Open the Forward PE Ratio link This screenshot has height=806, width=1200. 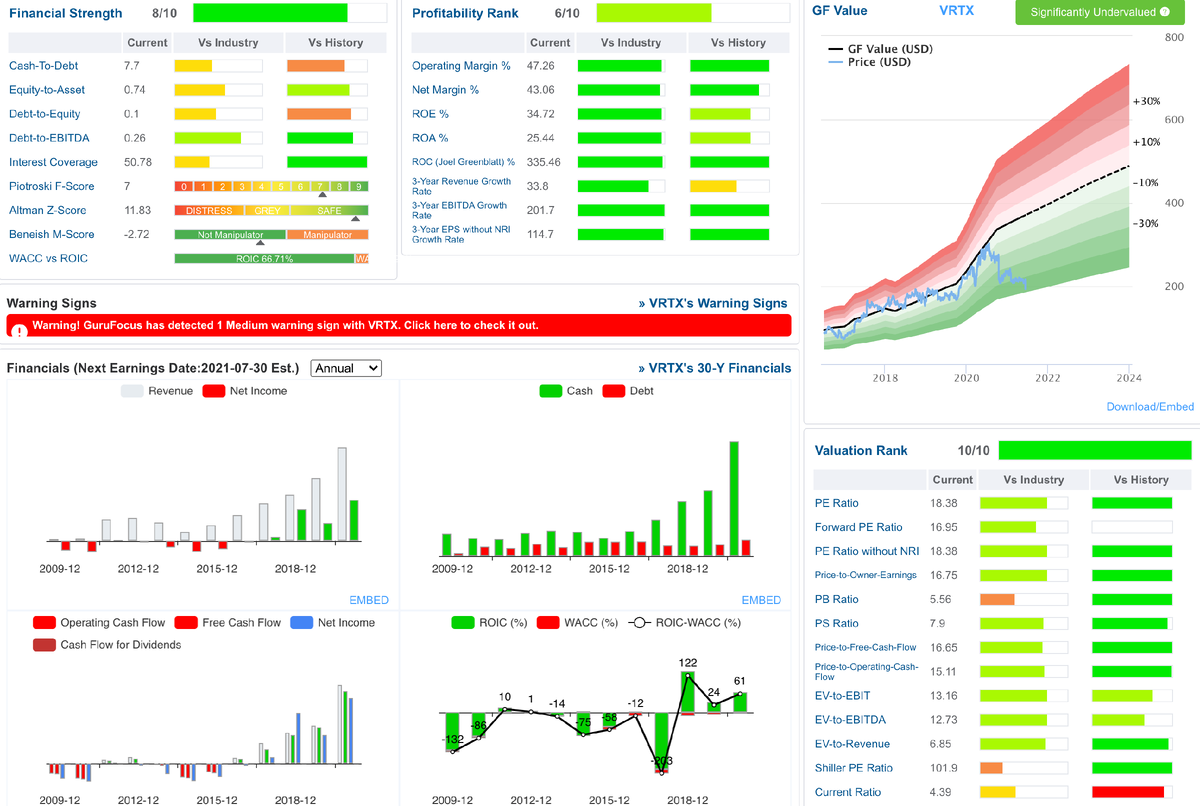[858, 527]
